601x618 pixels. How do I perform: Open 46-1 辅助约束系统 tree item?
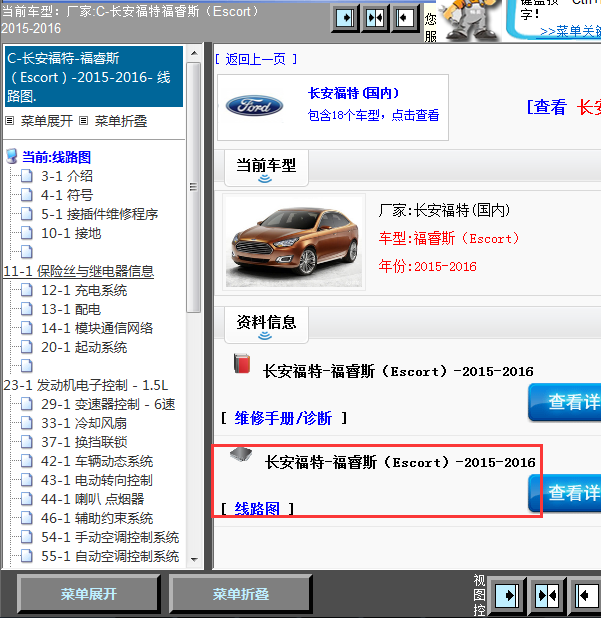pos(97,518)
